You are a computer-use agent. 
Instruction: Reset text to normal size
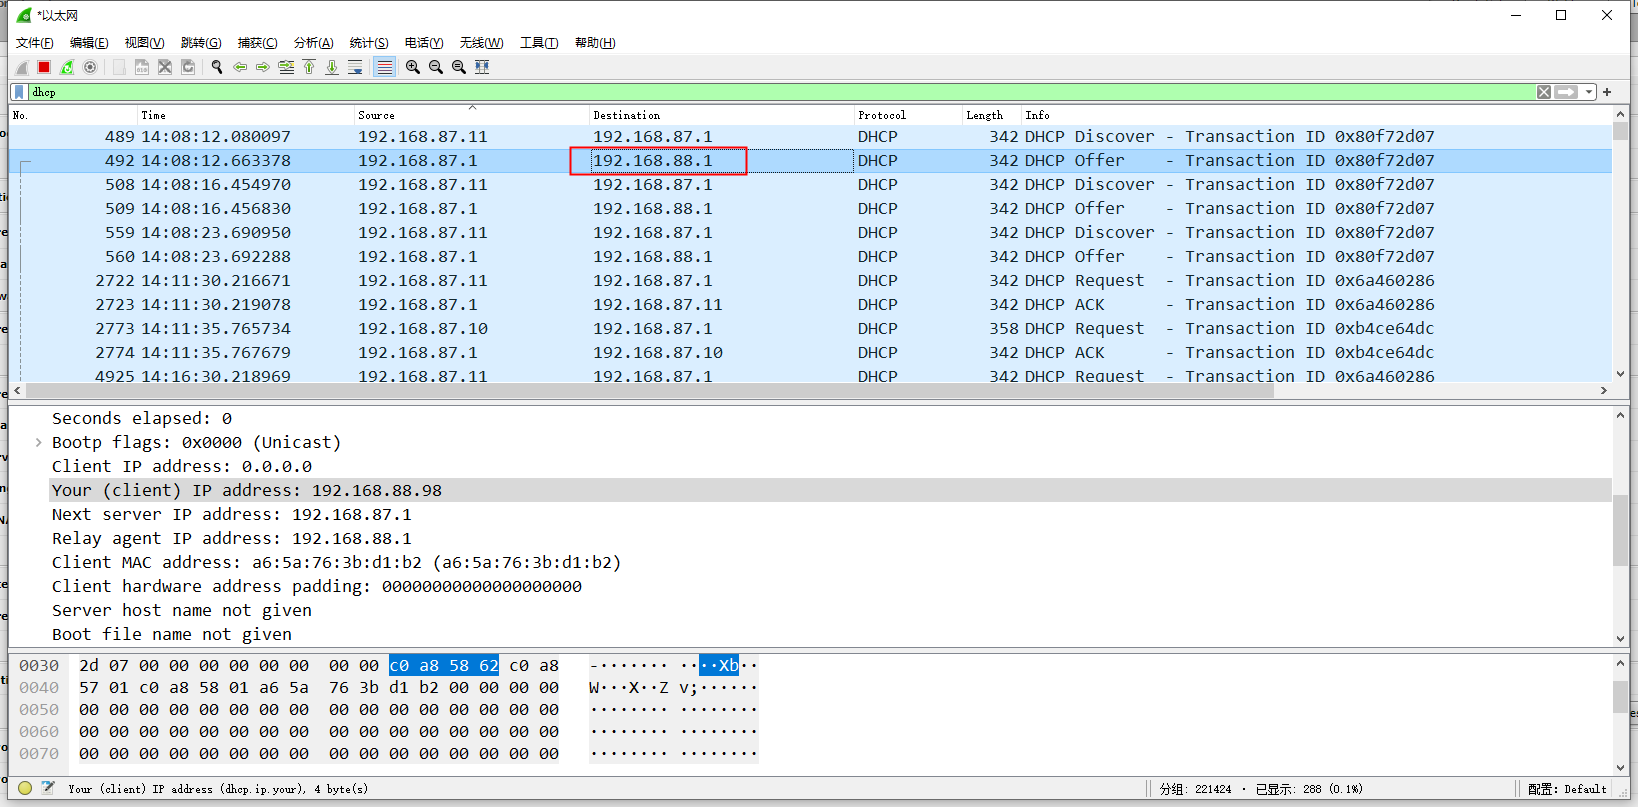pyautogui.click(x=459, y=67)
